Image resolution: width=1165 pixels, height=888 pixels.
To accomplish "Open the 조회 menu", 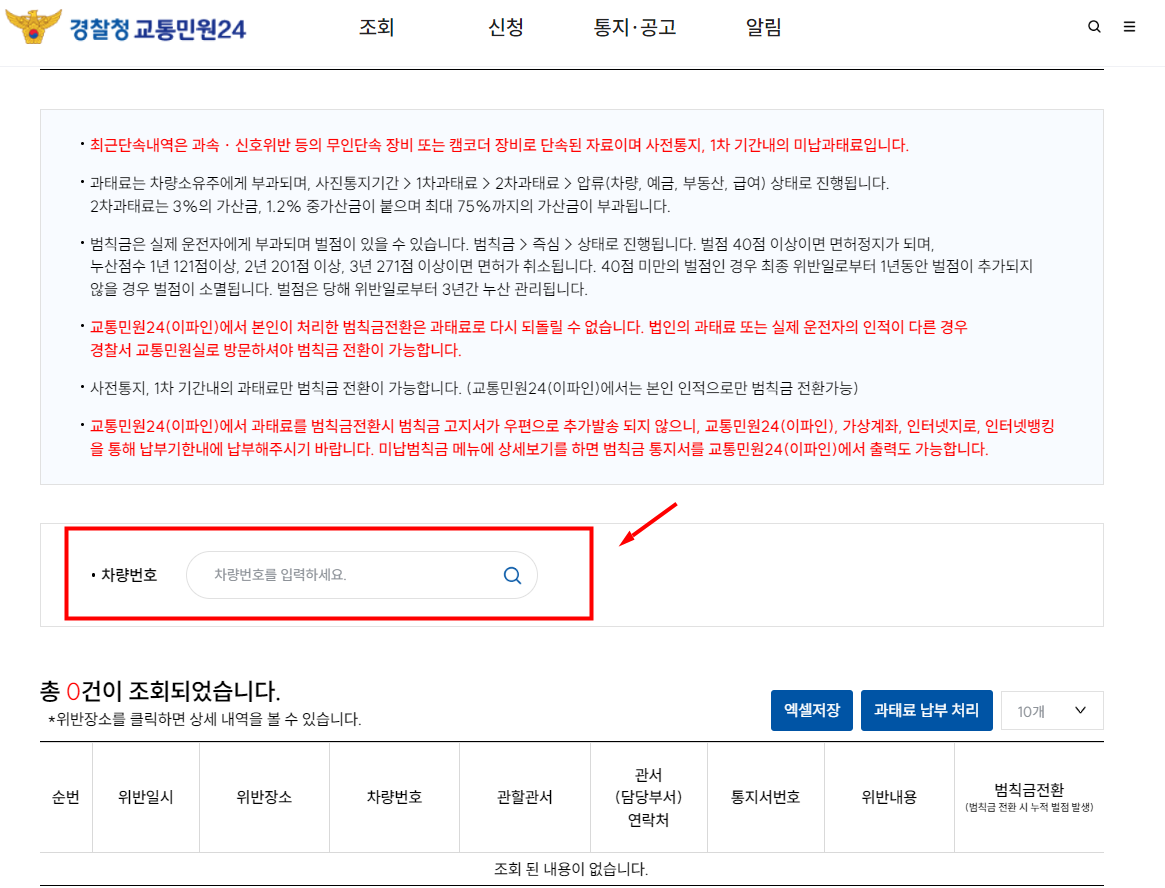I will point(375,29).
